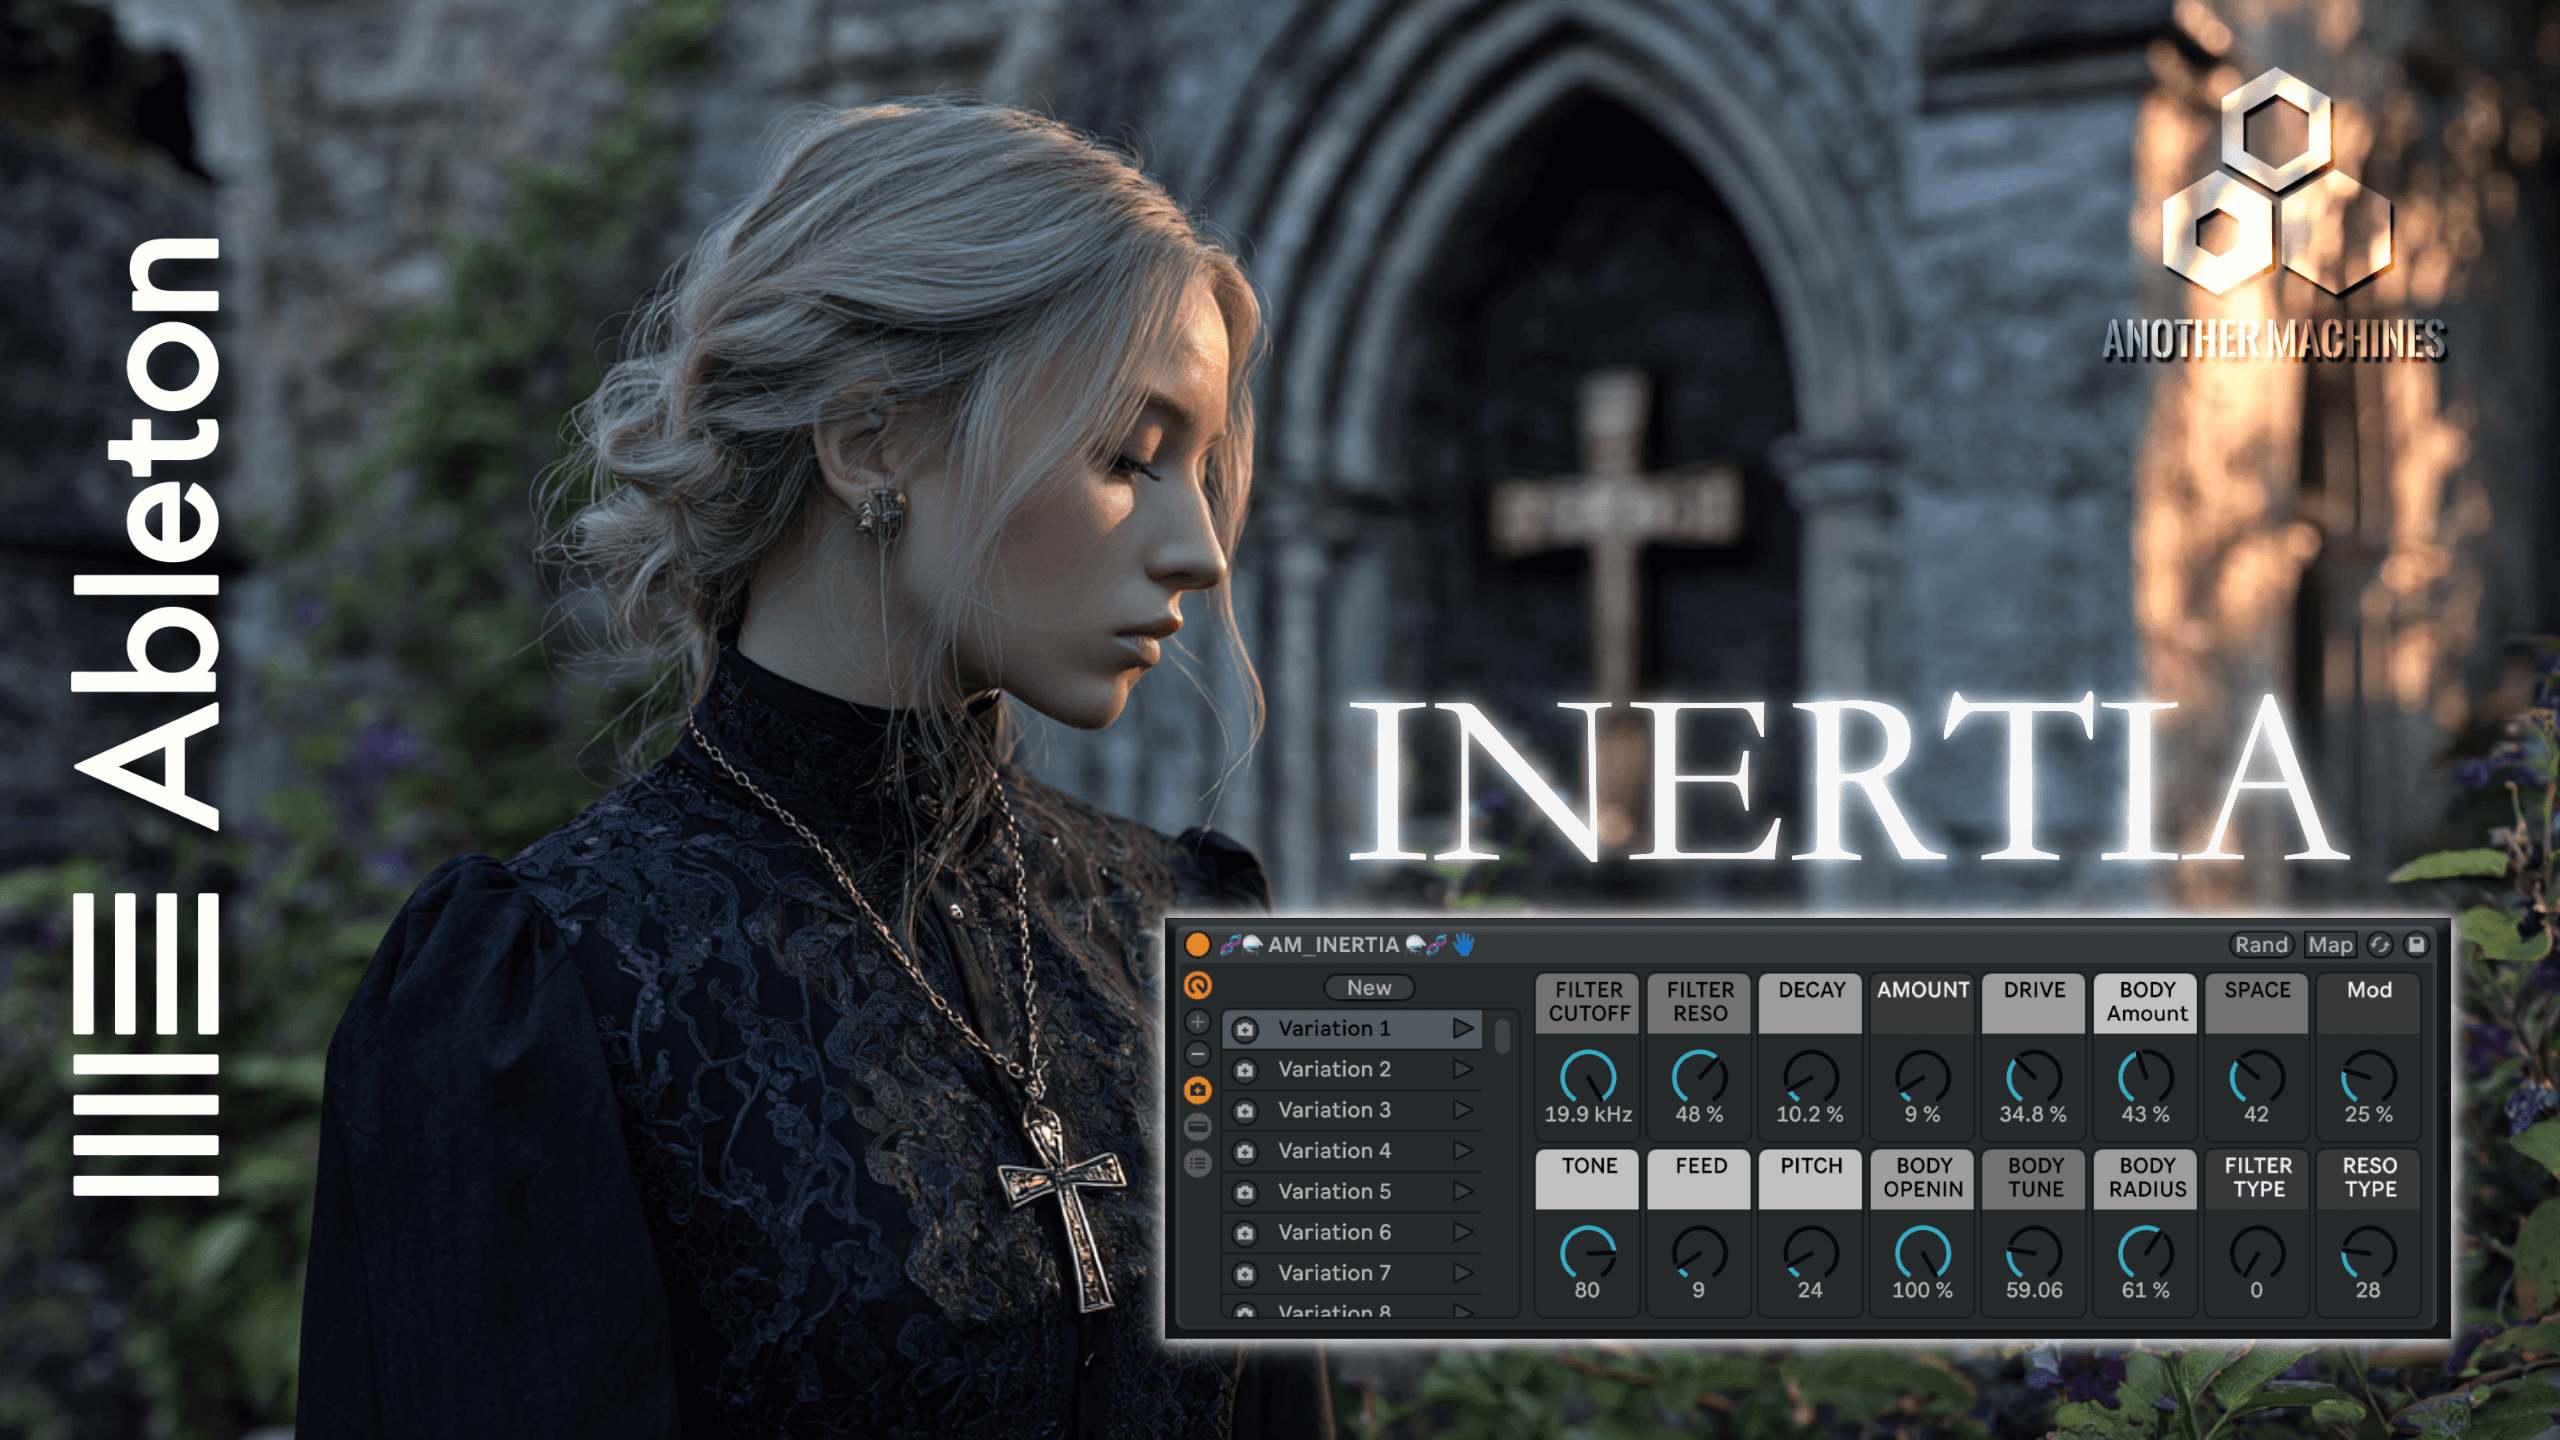The image size is (2560, 1440).
Task: Click the BODY RADIUS knob
Action: 2146,1253
